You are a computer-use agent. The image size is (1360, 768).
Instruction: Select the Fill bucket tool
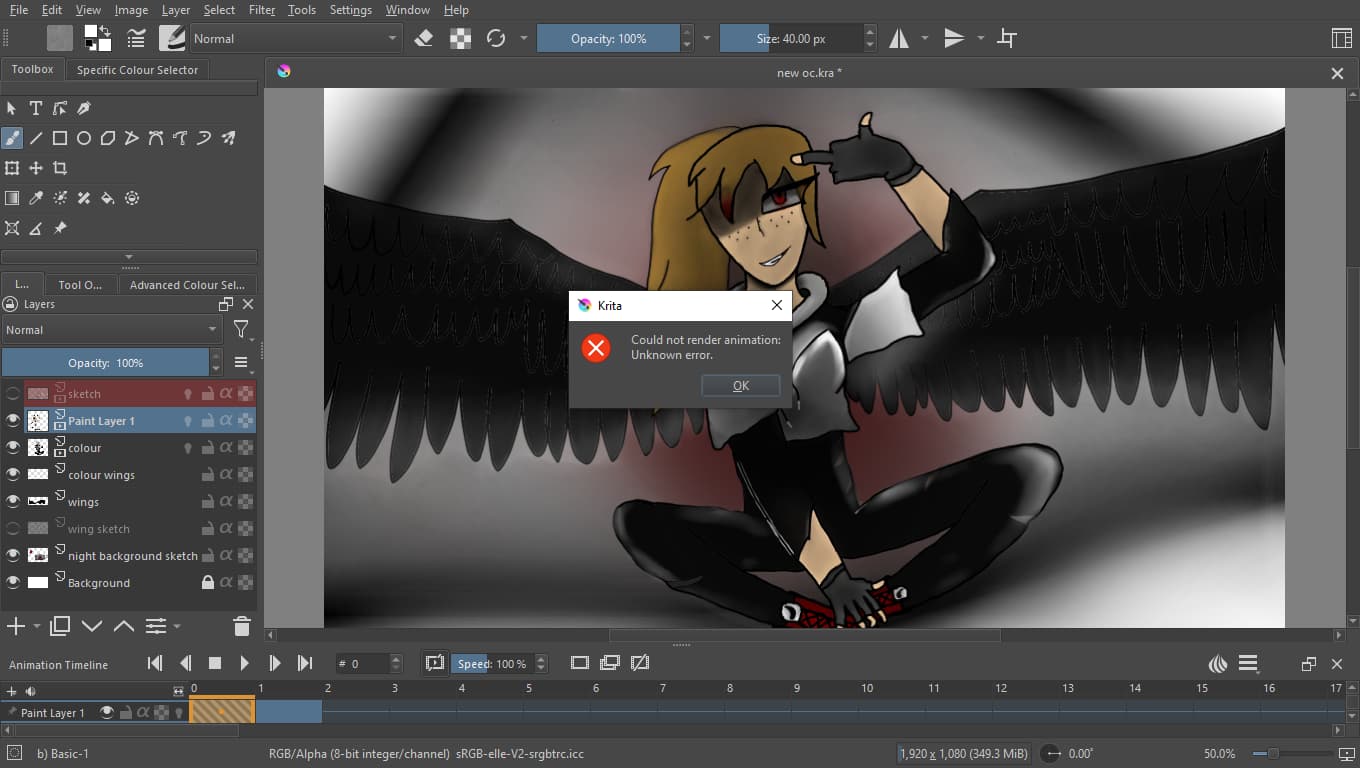click(x=108, y=198)
